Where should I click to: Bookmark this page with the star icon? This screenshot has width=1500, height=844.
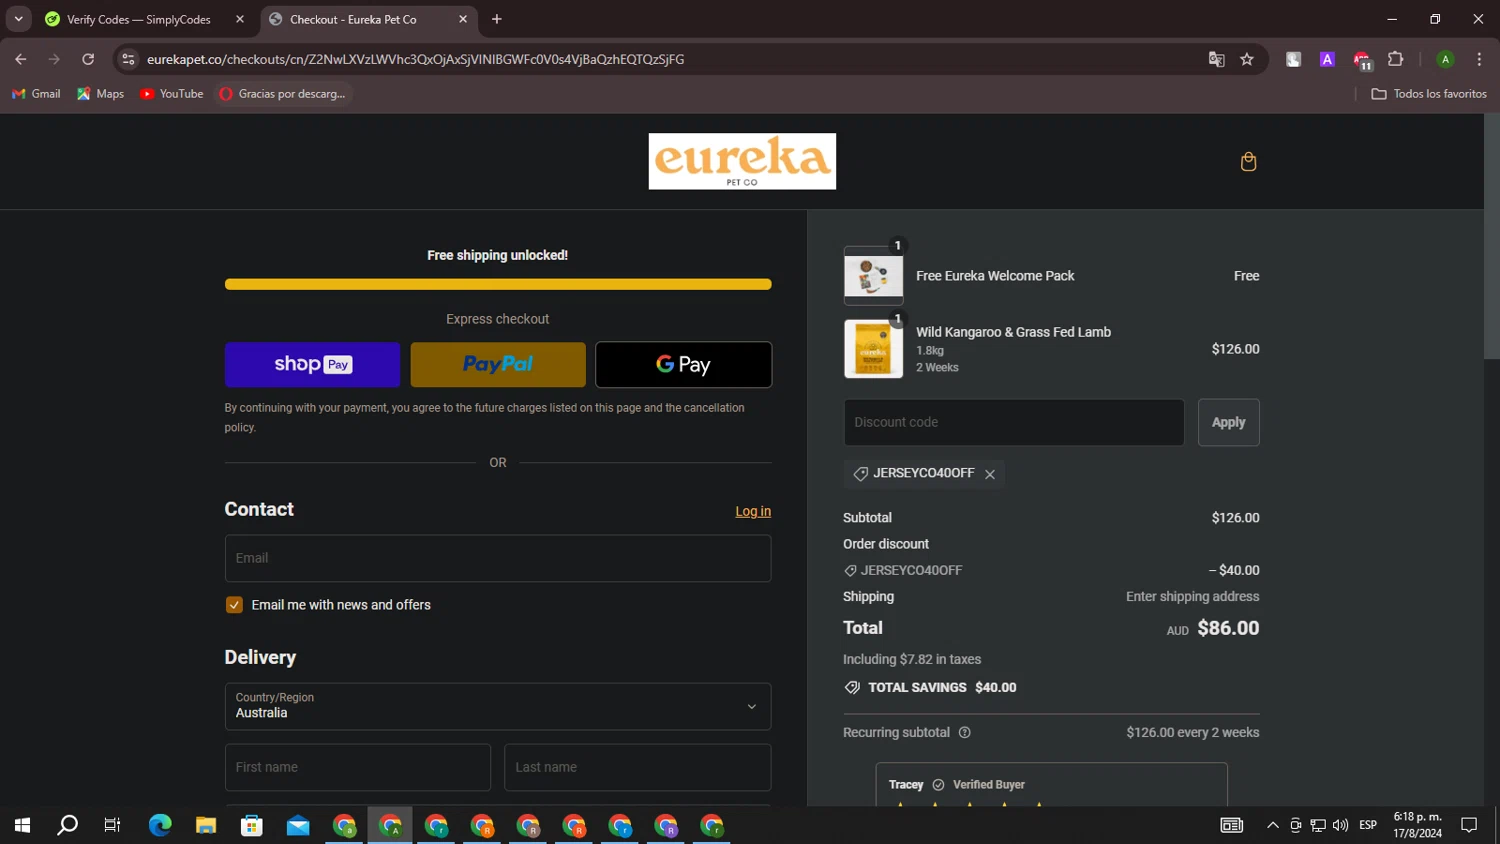(x=1247, y=59)
